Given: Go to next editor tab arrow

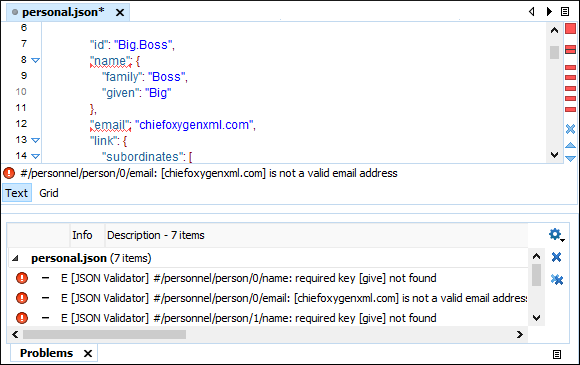Looking at the screenshot, I should [549, 11].
